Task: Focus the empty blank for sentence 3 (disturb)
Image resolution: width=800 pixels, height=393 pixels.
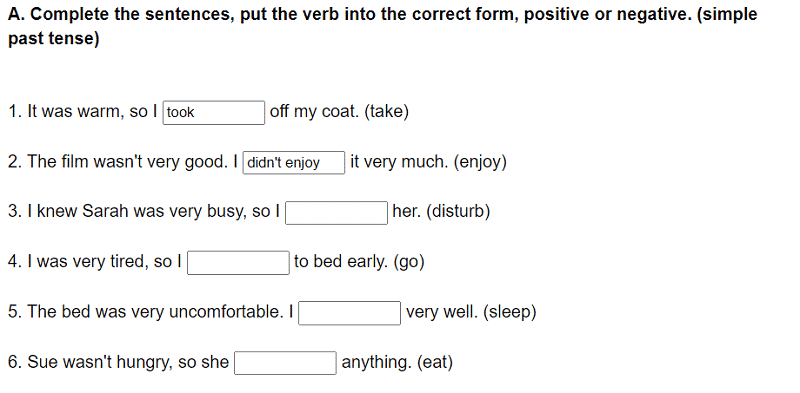Action: 336,213
